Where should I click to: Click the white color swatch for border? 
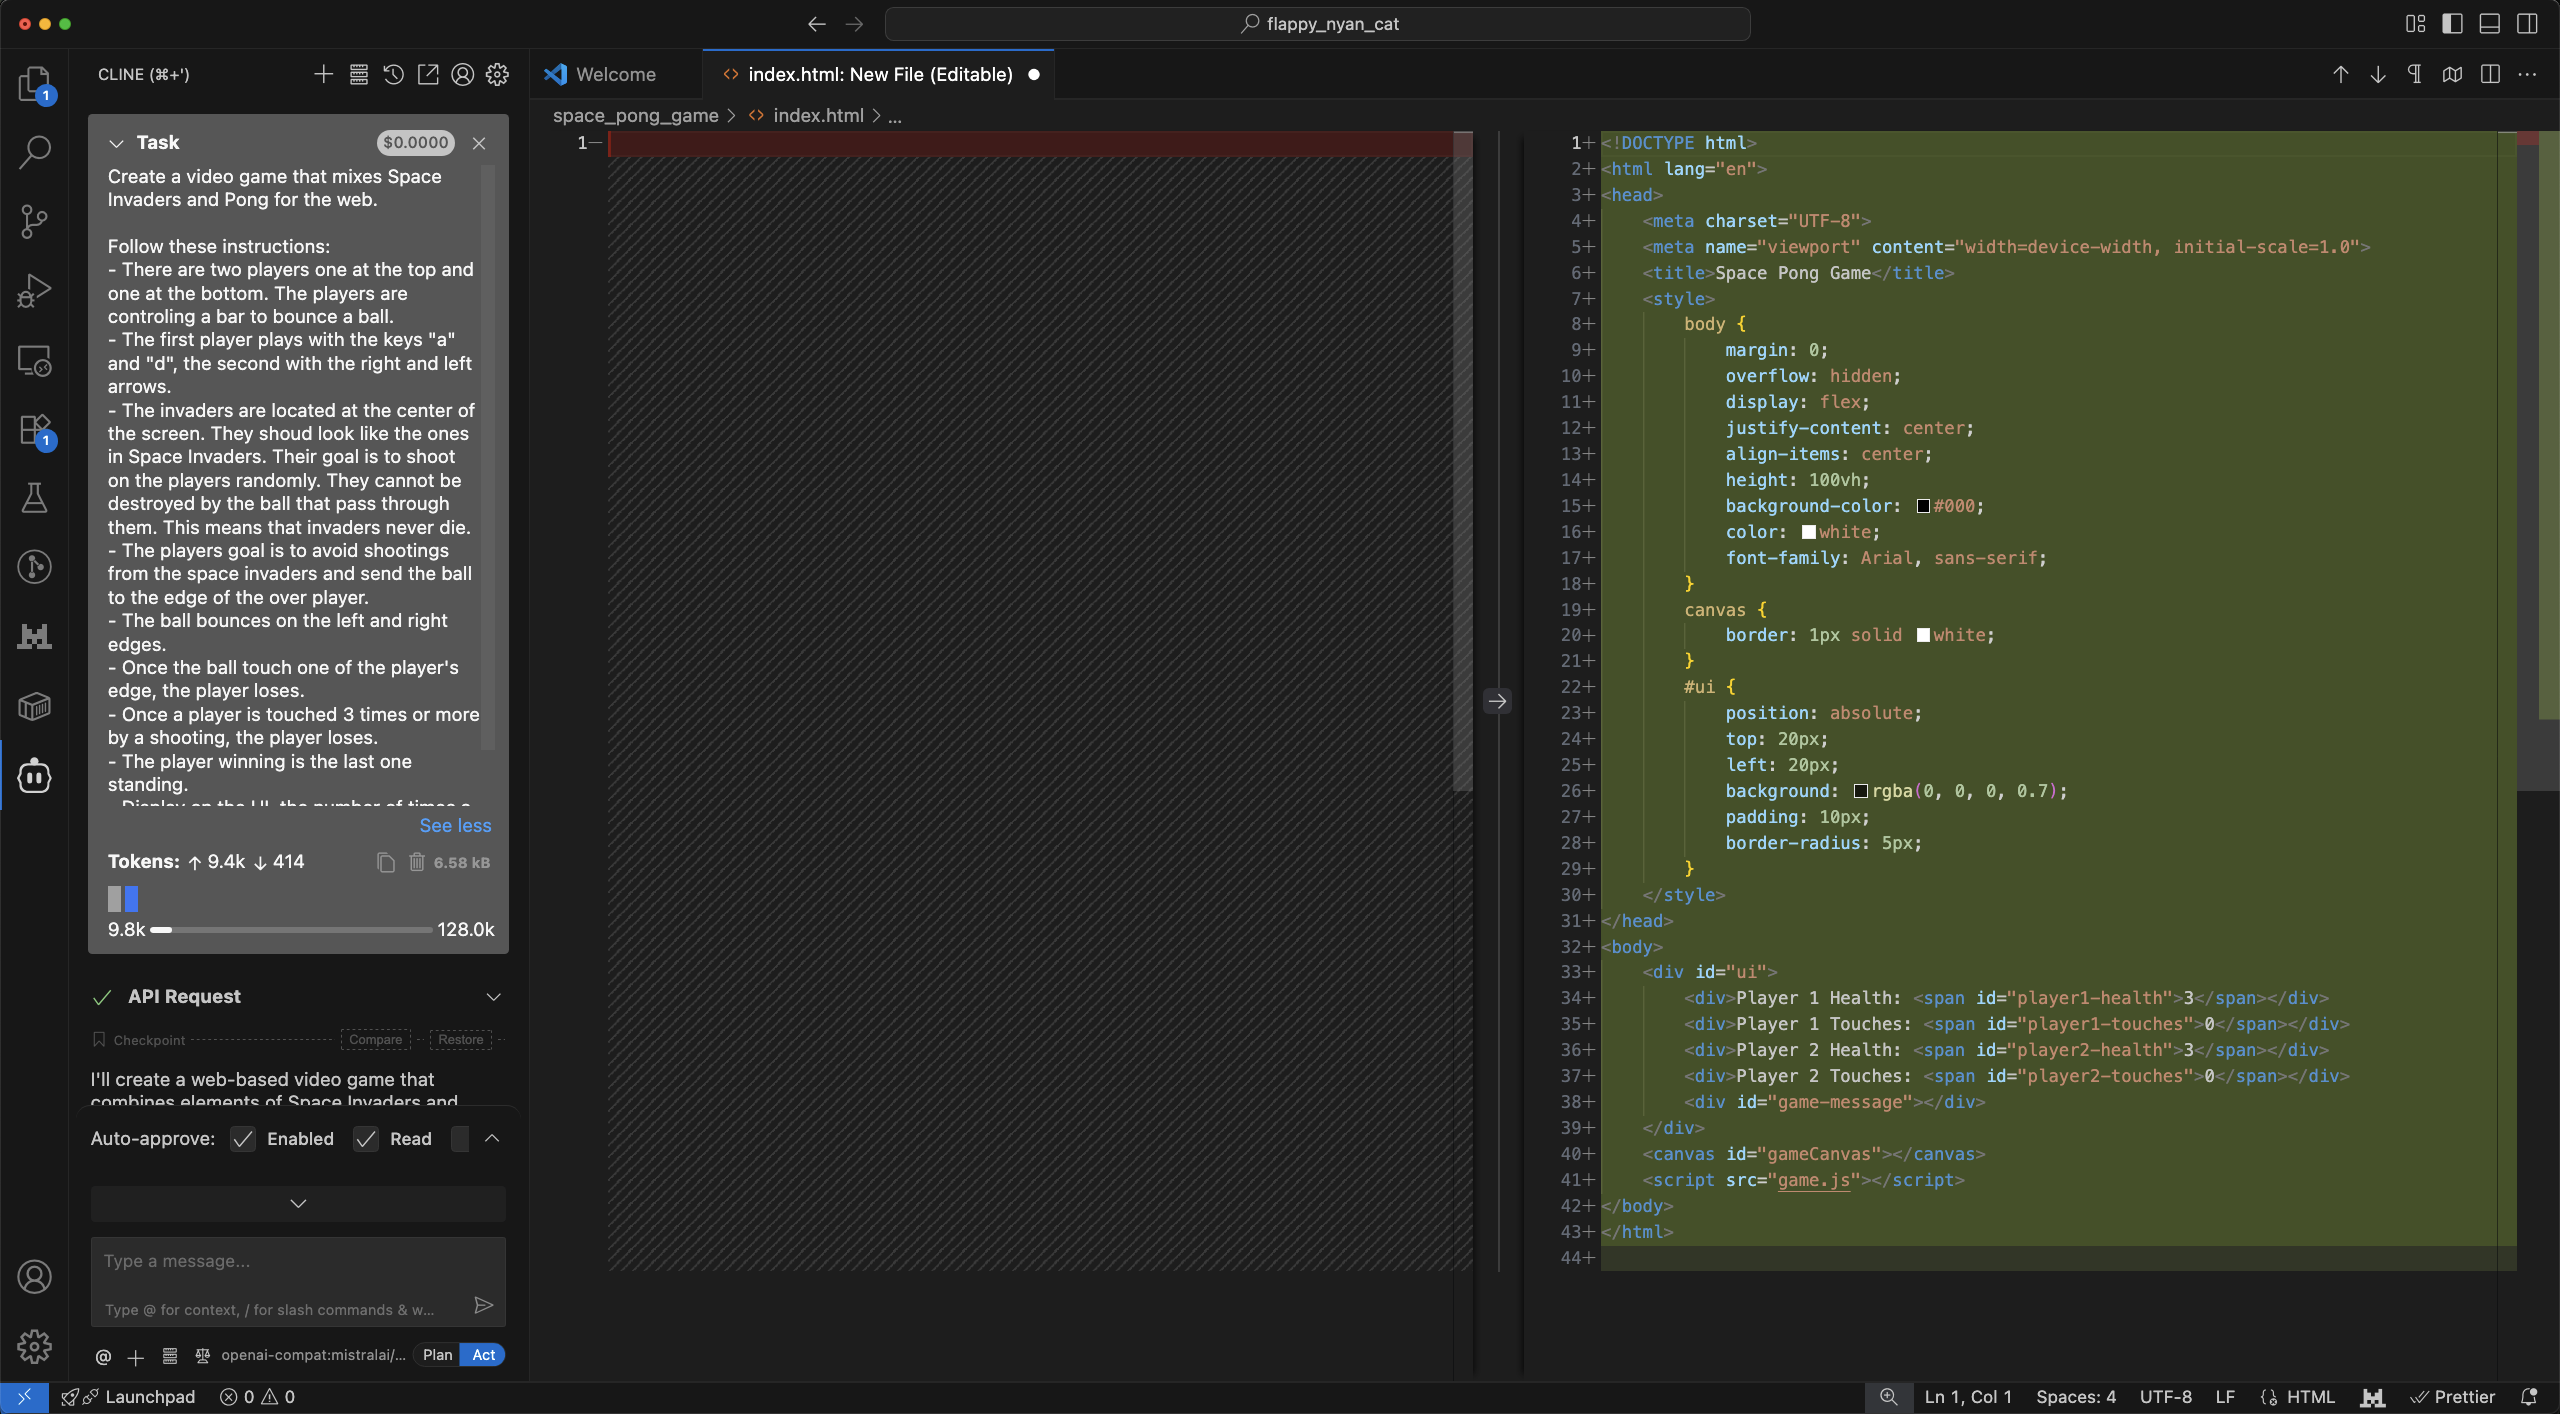coord(1923,636)
